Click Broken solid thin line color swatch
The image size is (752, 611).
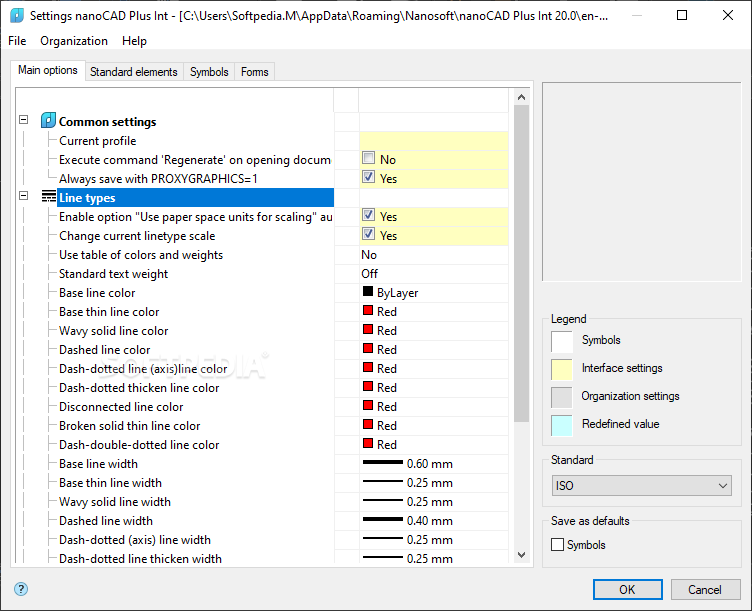(368, 424)
